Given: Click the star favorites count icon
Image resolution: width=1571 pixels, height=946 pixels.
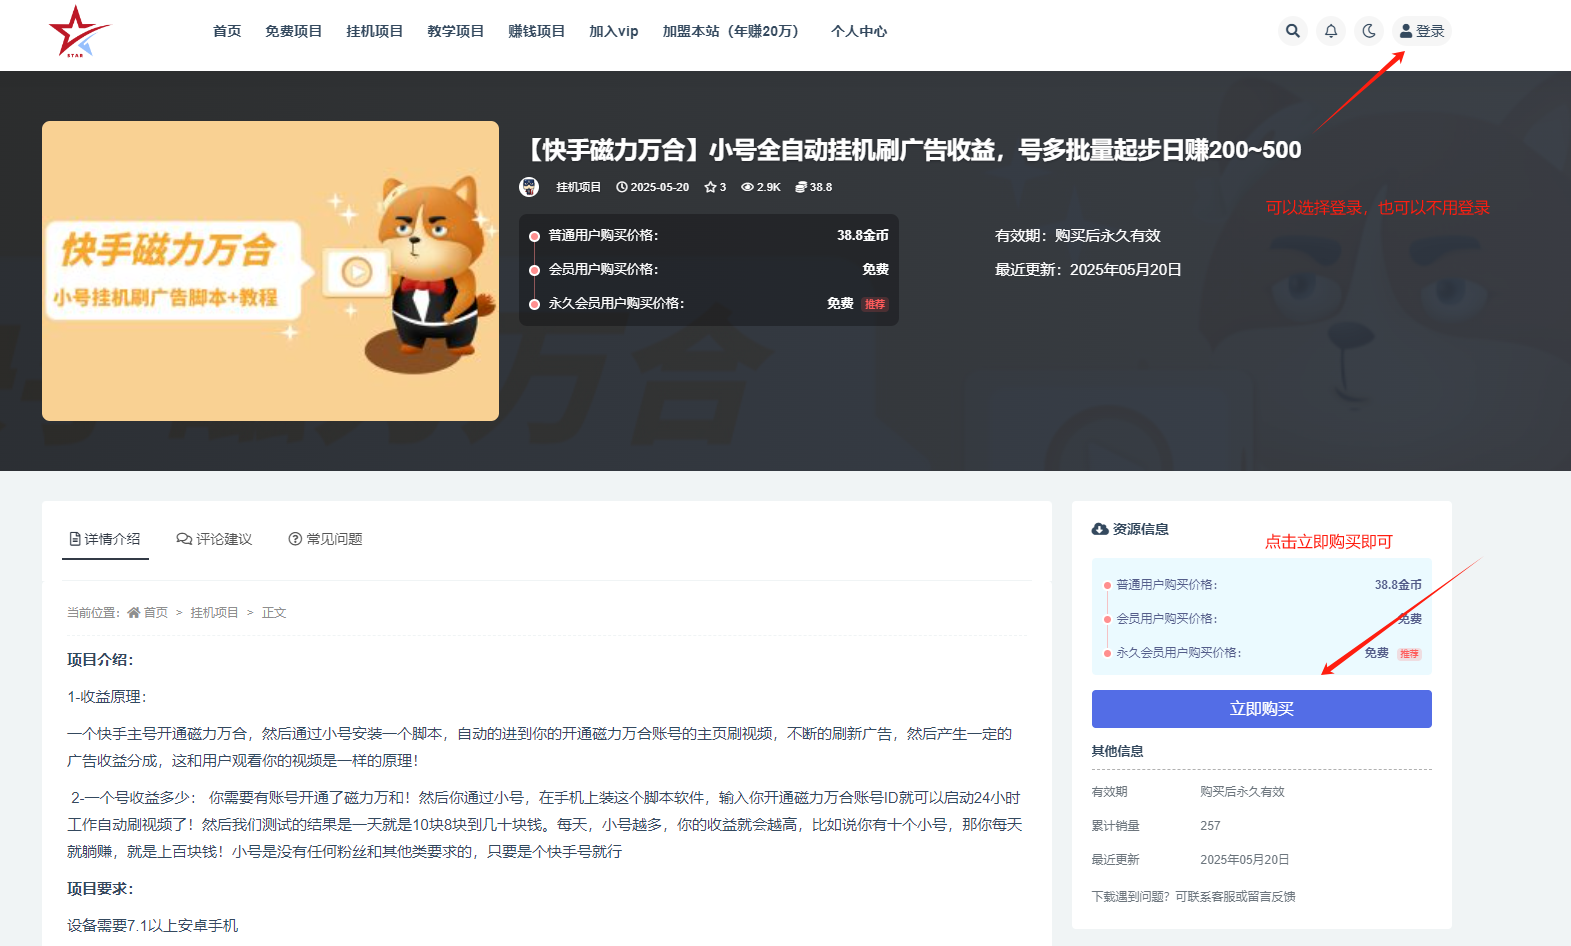Looking at the screenshot, I should click(x=710, y=187).
